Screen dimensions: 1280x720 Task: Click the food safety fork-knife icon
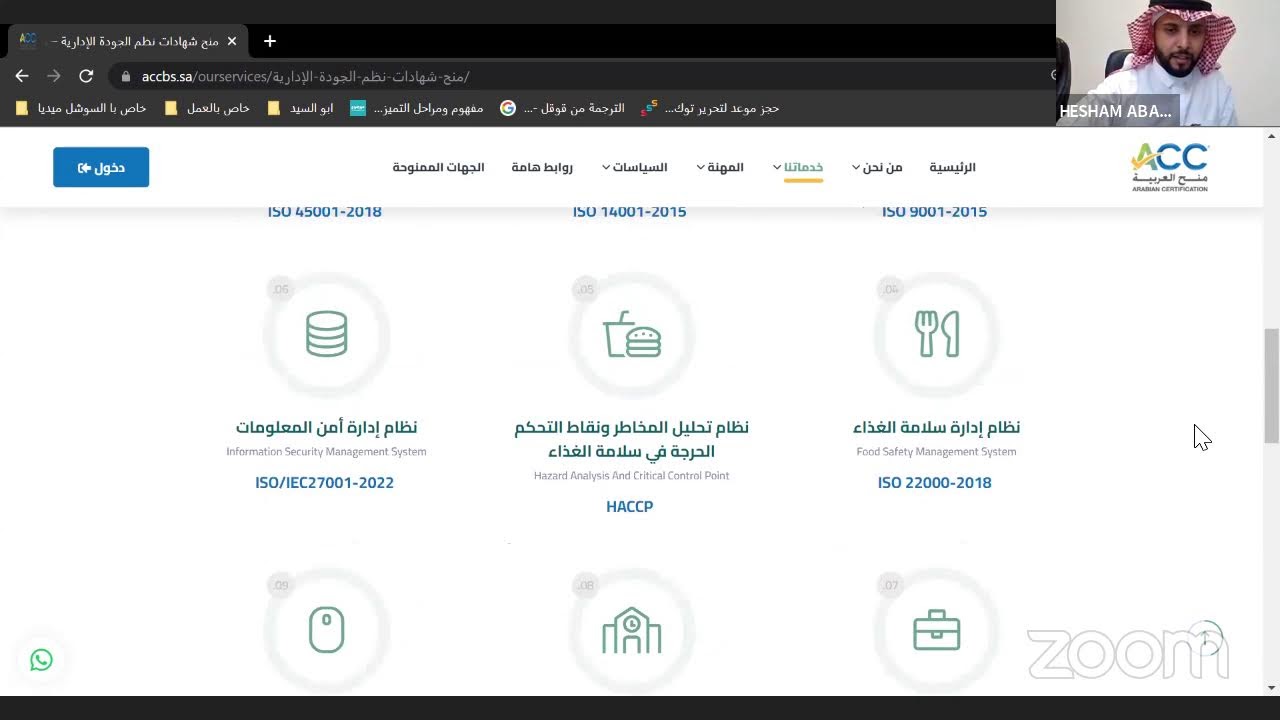937,334
